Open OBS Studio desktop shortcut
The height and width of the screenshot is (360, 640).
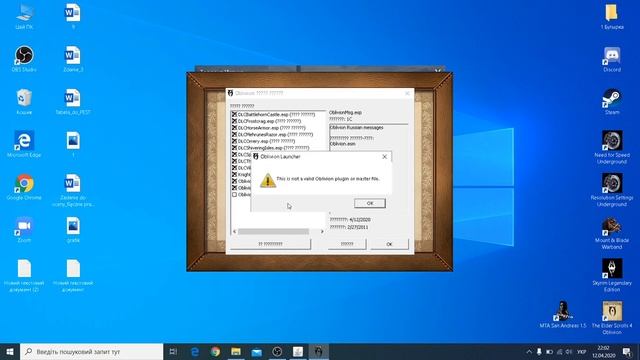tap(24, 59)
